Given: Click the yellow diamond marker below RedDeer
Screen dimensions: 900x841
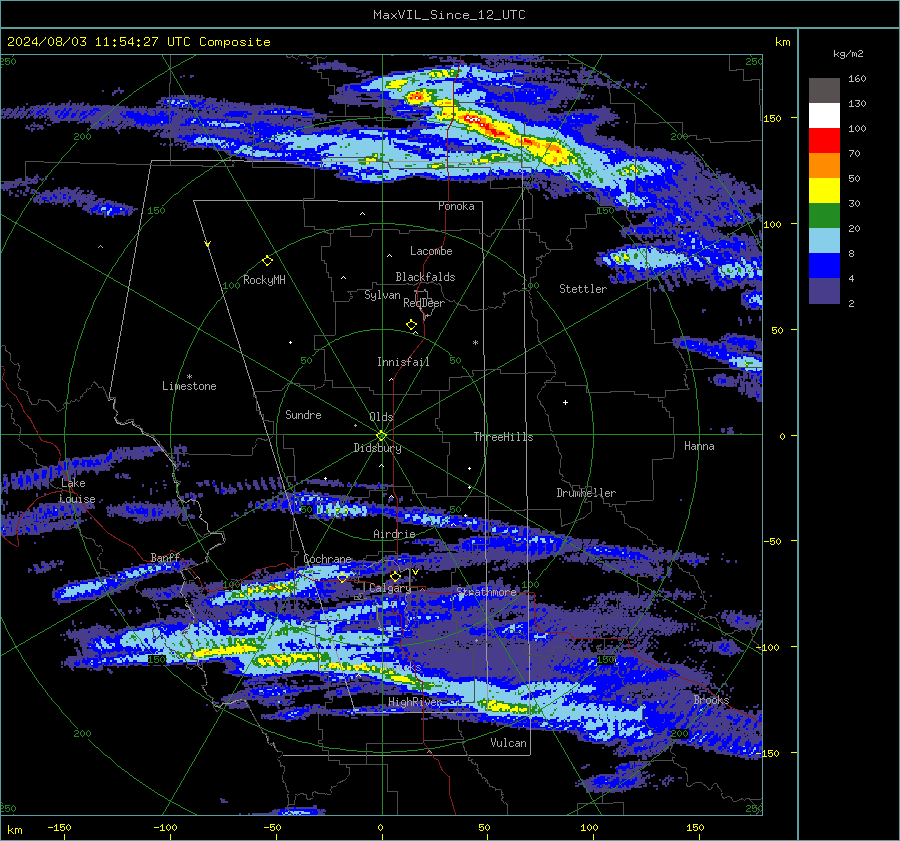Looking at the screenshot, I should (x=411, y=324).
